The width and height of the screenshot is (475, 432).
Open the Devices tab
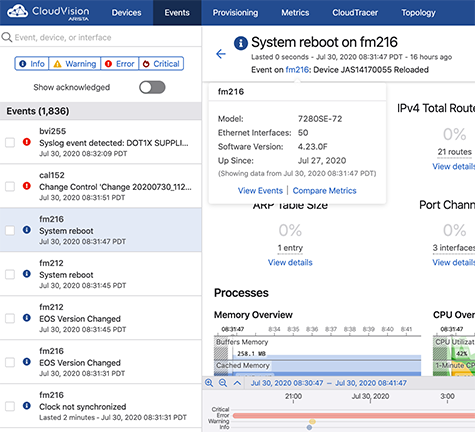click(126, 13)
